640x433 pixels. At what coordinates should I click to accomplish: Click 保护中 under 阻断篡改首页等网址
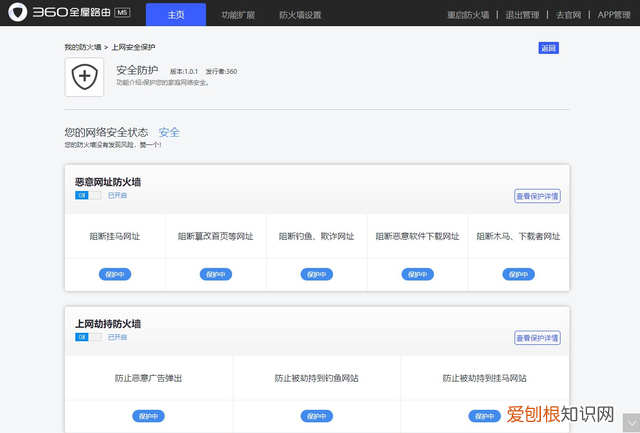216,274
